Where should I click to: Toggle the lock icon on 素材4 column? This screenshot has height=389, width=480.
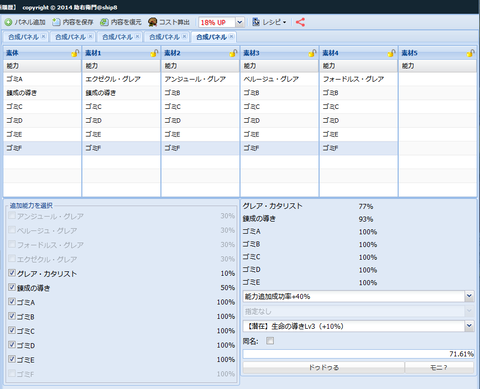click(391, 53)
